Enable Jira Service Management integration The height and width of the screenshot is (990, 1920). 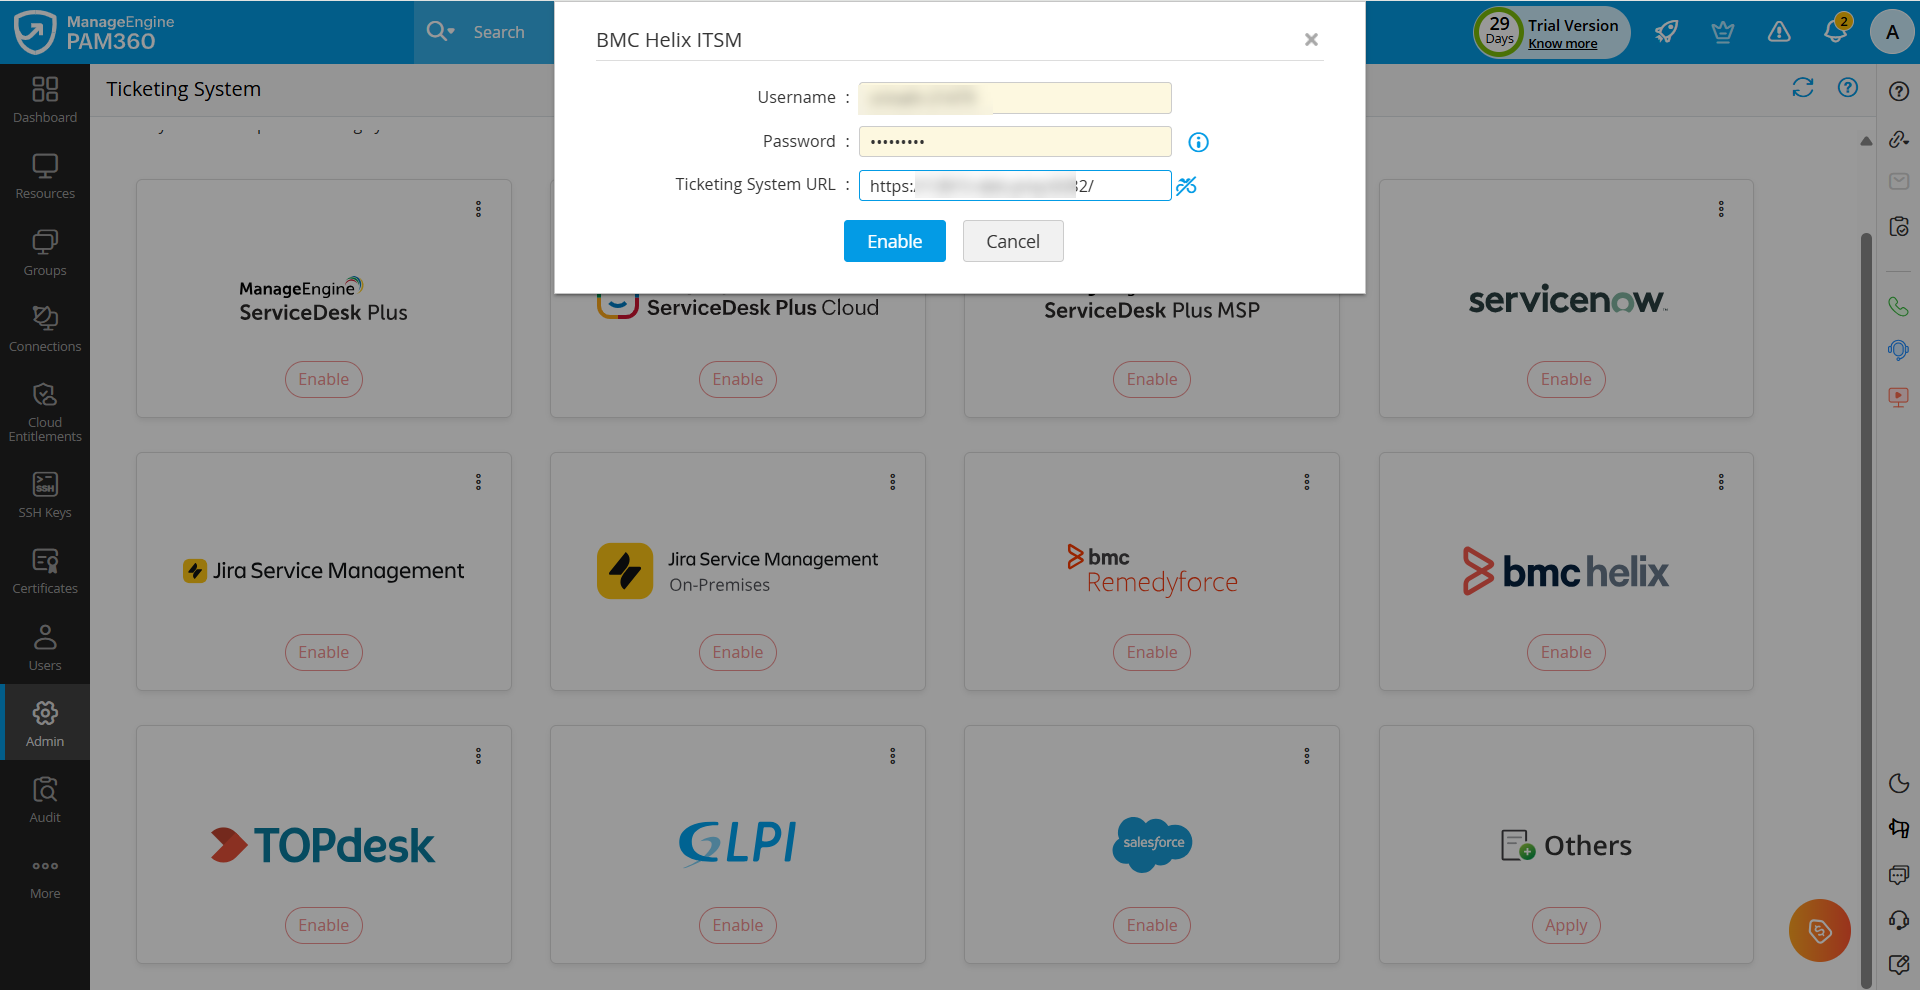point(324,652)
